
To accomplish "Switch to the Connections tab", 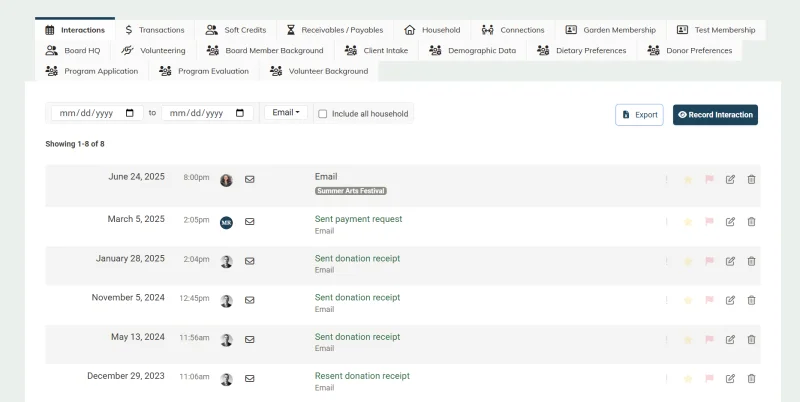I will coord(513,30).
